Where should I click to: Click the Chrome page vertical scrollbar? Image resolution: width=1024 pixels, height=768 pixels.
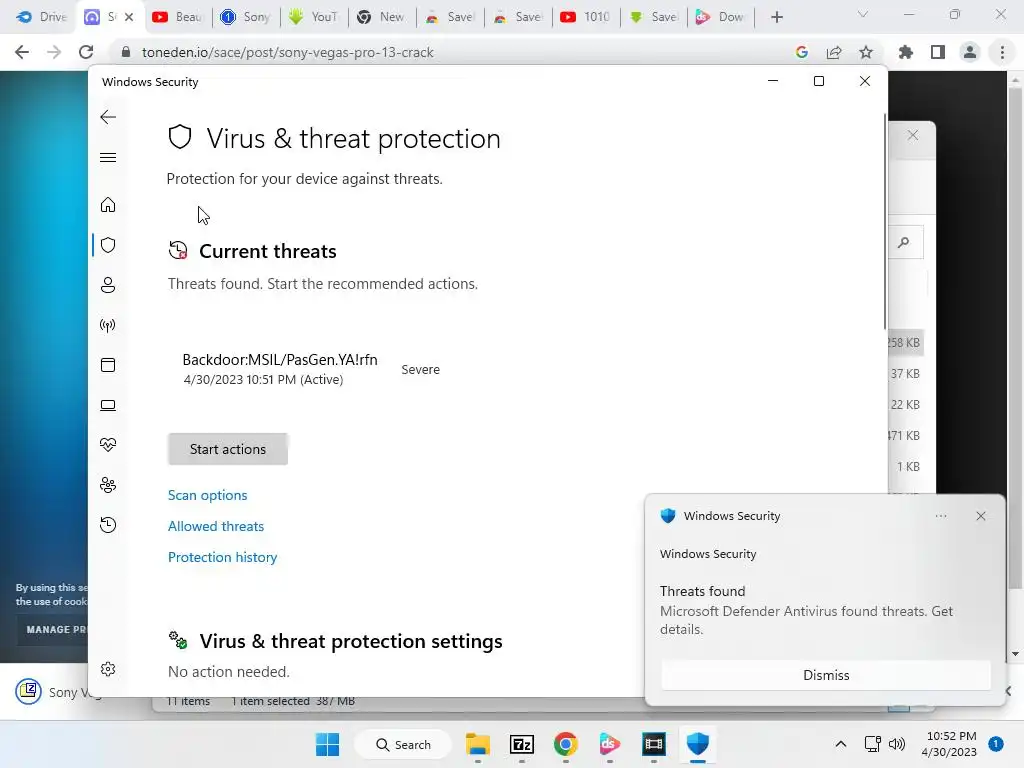tap(1014, 336)
